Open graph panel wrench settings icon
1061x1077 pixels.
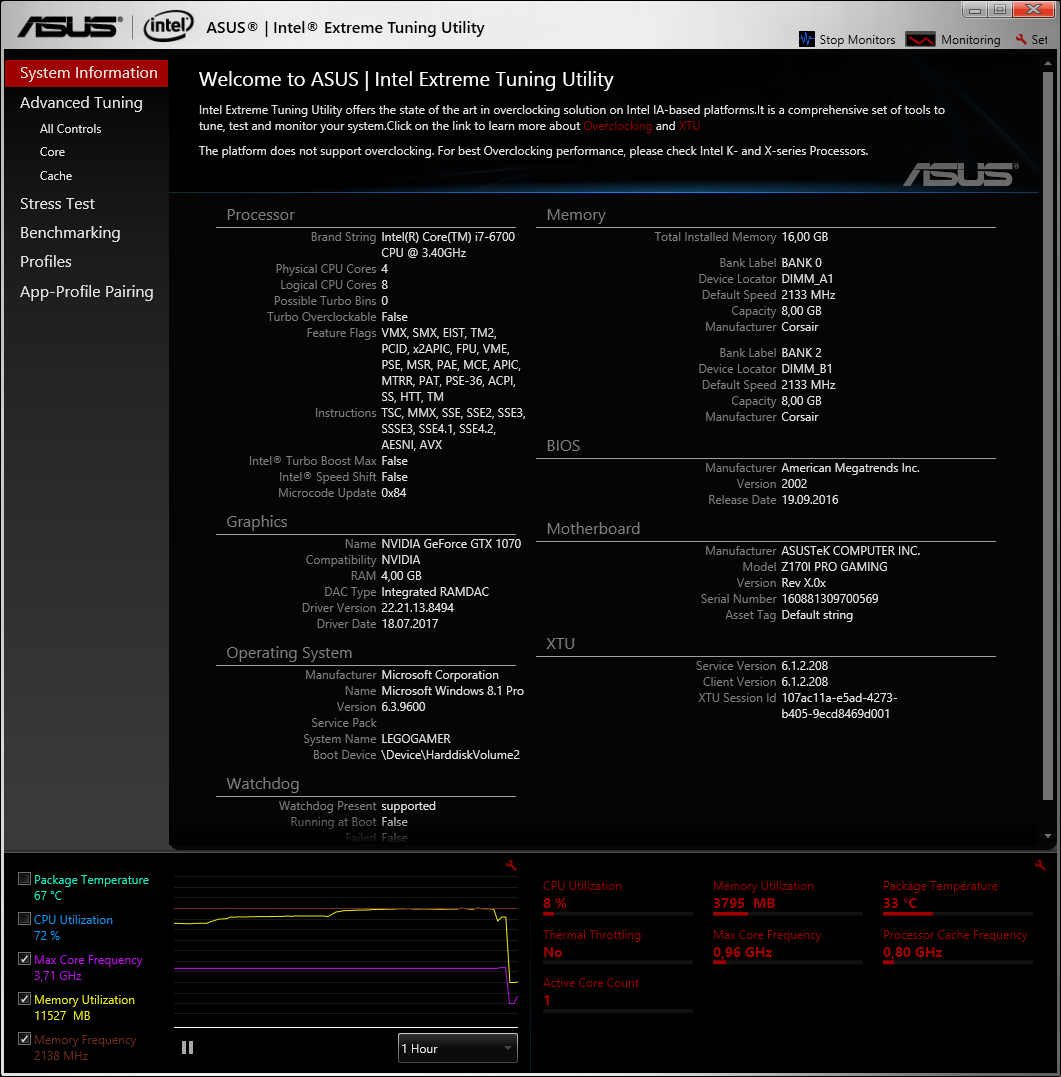(511, 865)
